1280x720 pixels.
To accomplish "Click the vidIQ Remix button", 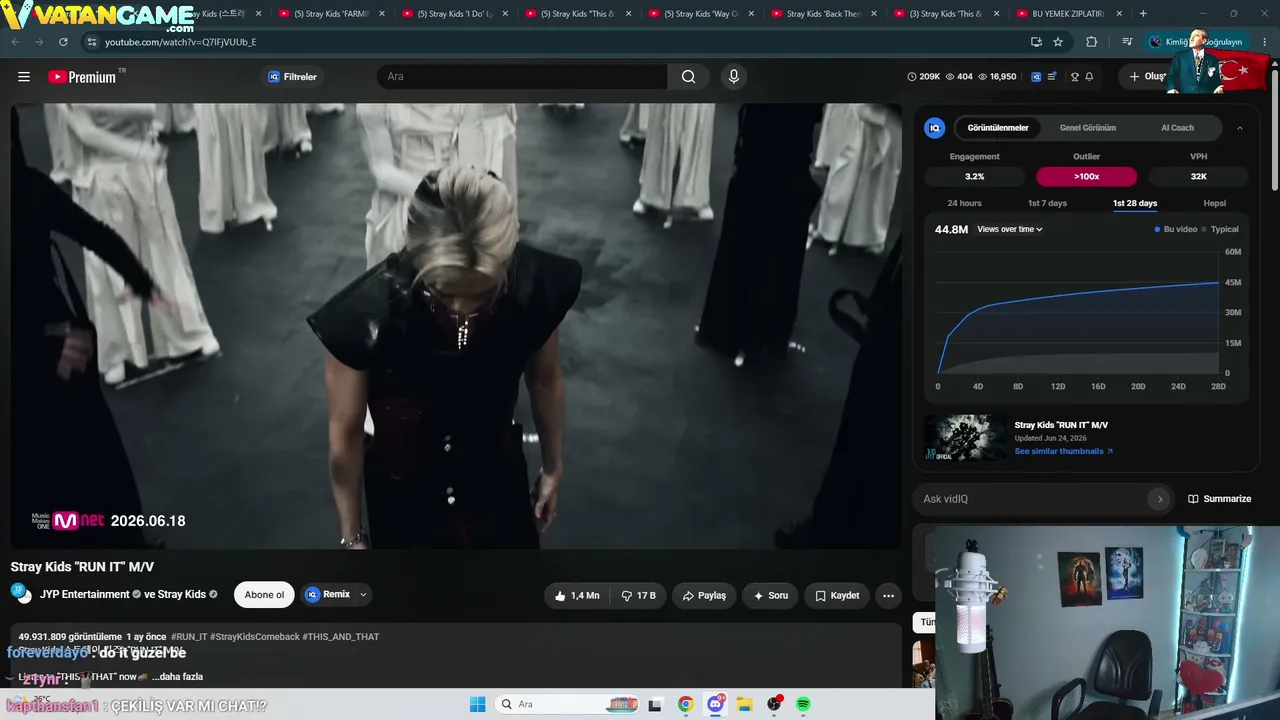I will tap(328, 594).
